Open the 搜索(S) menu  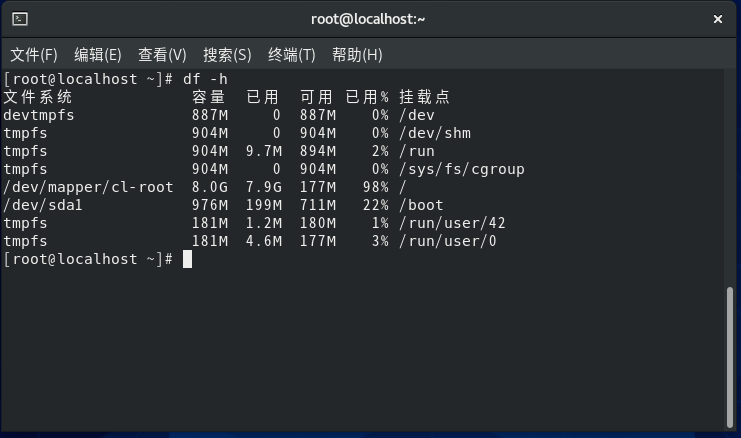[227, 55]
